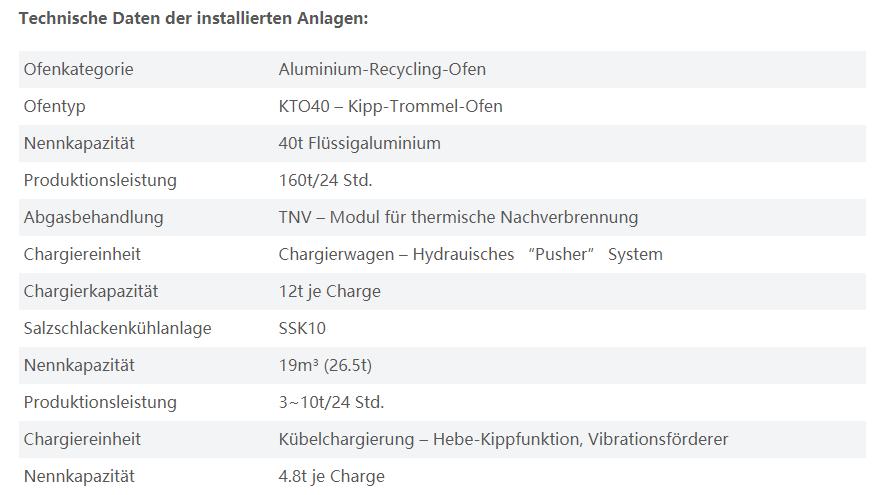Viewport: 879px width, 495px height.
Task: Select the Kübelchargierung Hebe-Kippfunktion text
Action: (x=503, y=439)
